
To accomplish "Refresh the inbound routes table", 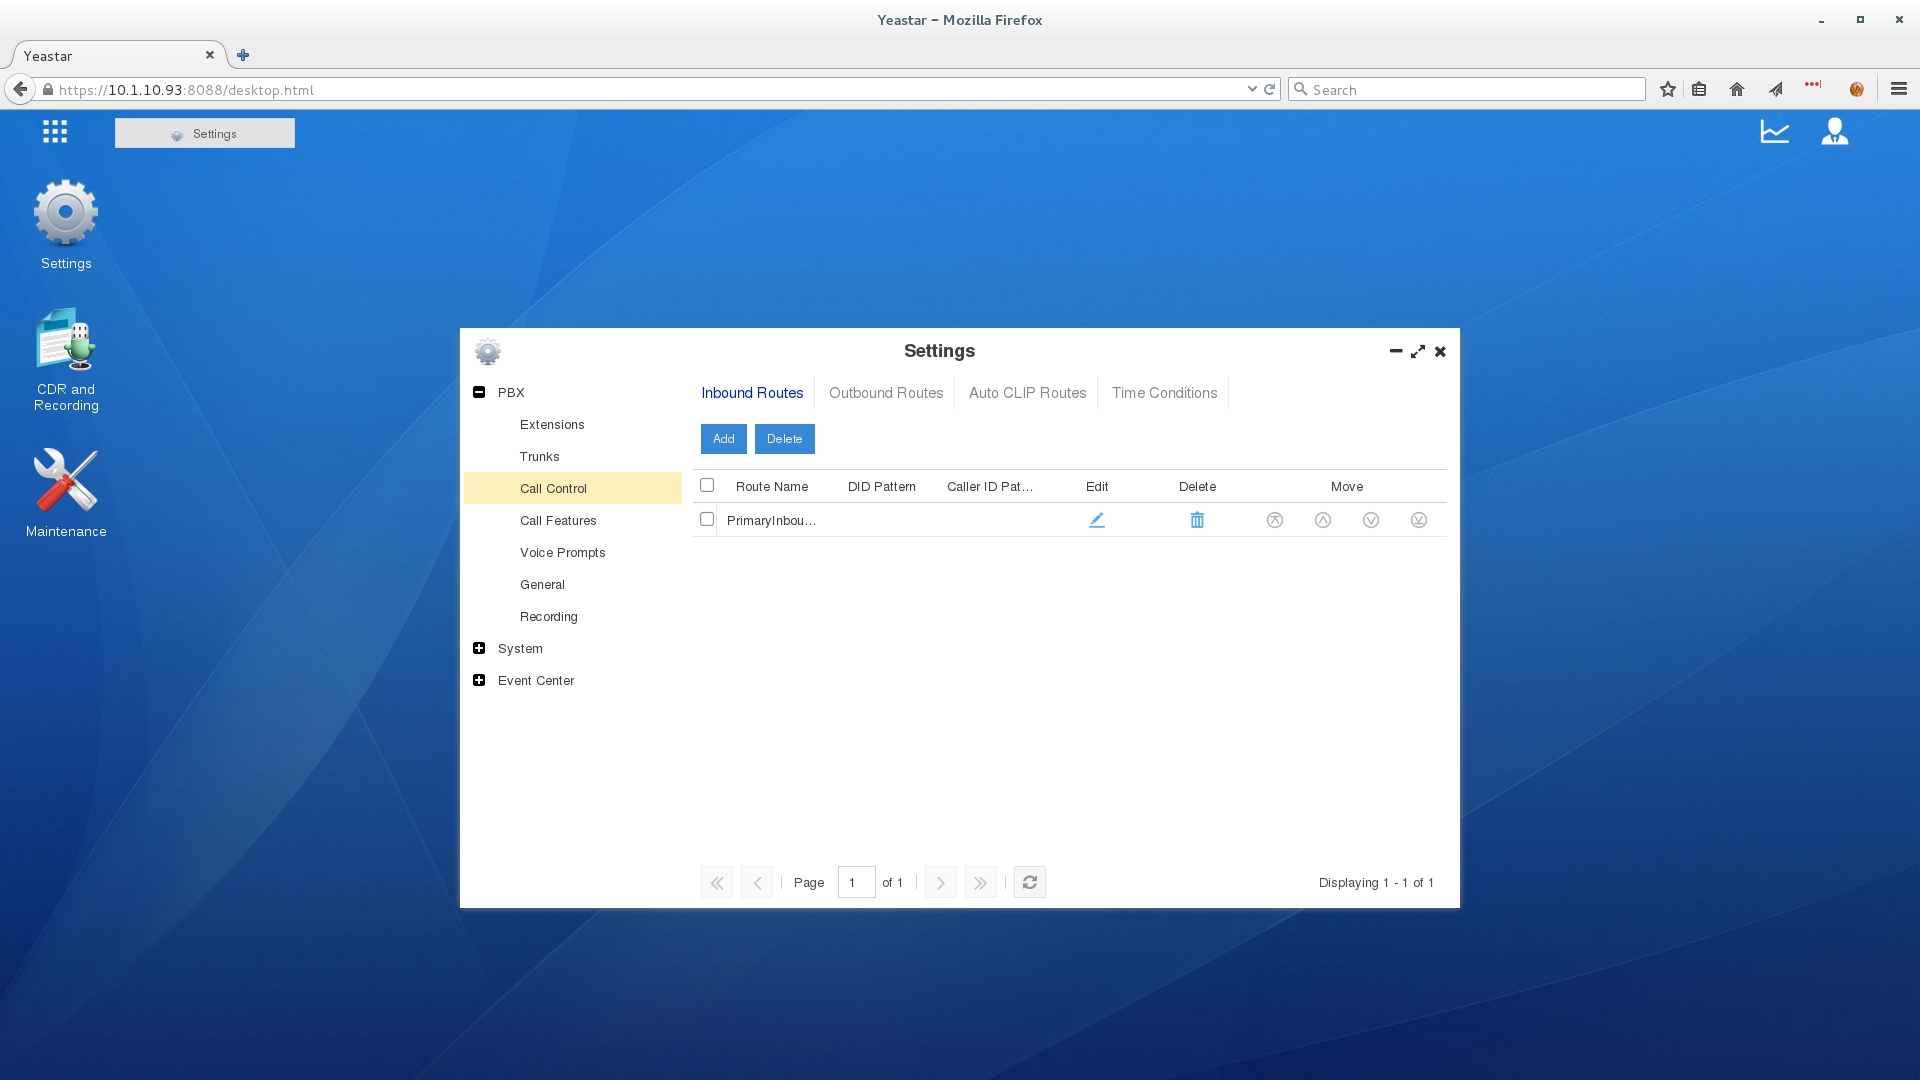I will point(1030,882).
